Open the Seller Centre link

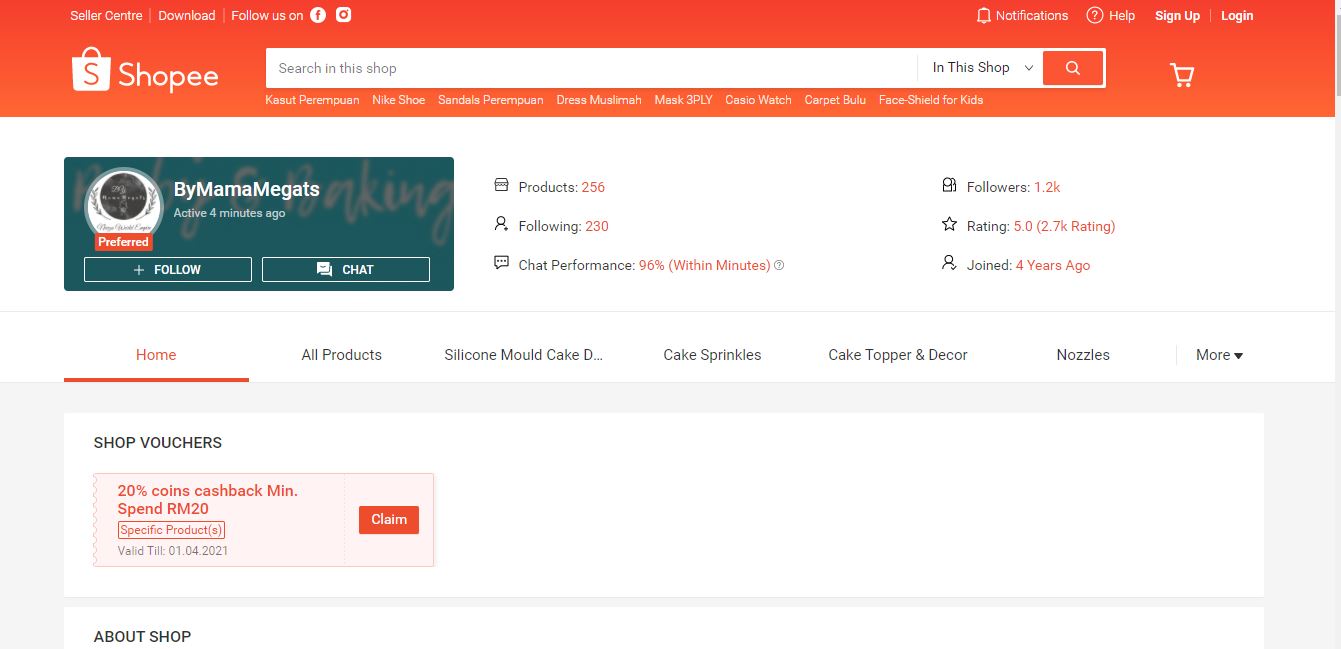coord(106,15)
